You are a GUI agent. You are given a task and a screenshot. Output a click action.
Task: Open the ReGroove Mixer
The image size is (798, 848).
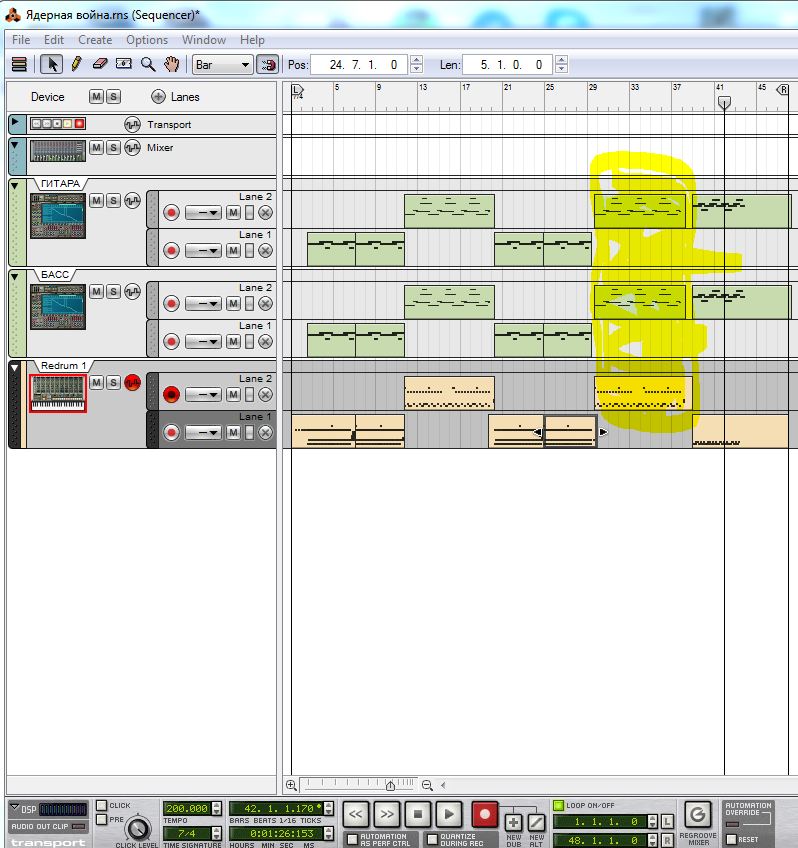pos(699,814)
